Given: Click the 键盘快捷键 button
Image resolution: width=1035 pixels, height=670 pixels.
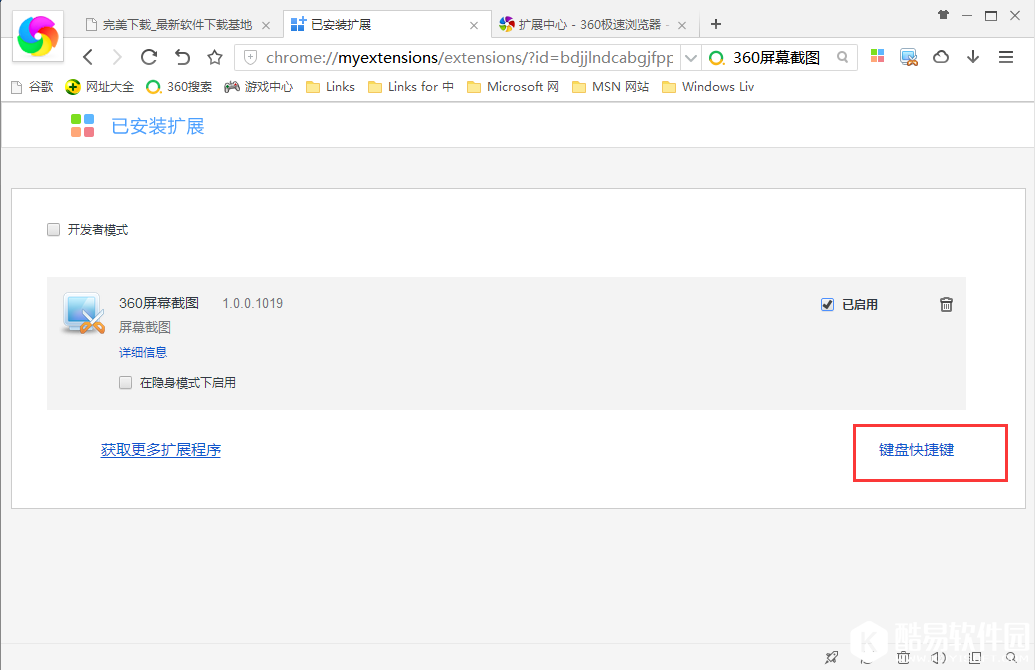Looking at the screenshot, I should point(929,452).
